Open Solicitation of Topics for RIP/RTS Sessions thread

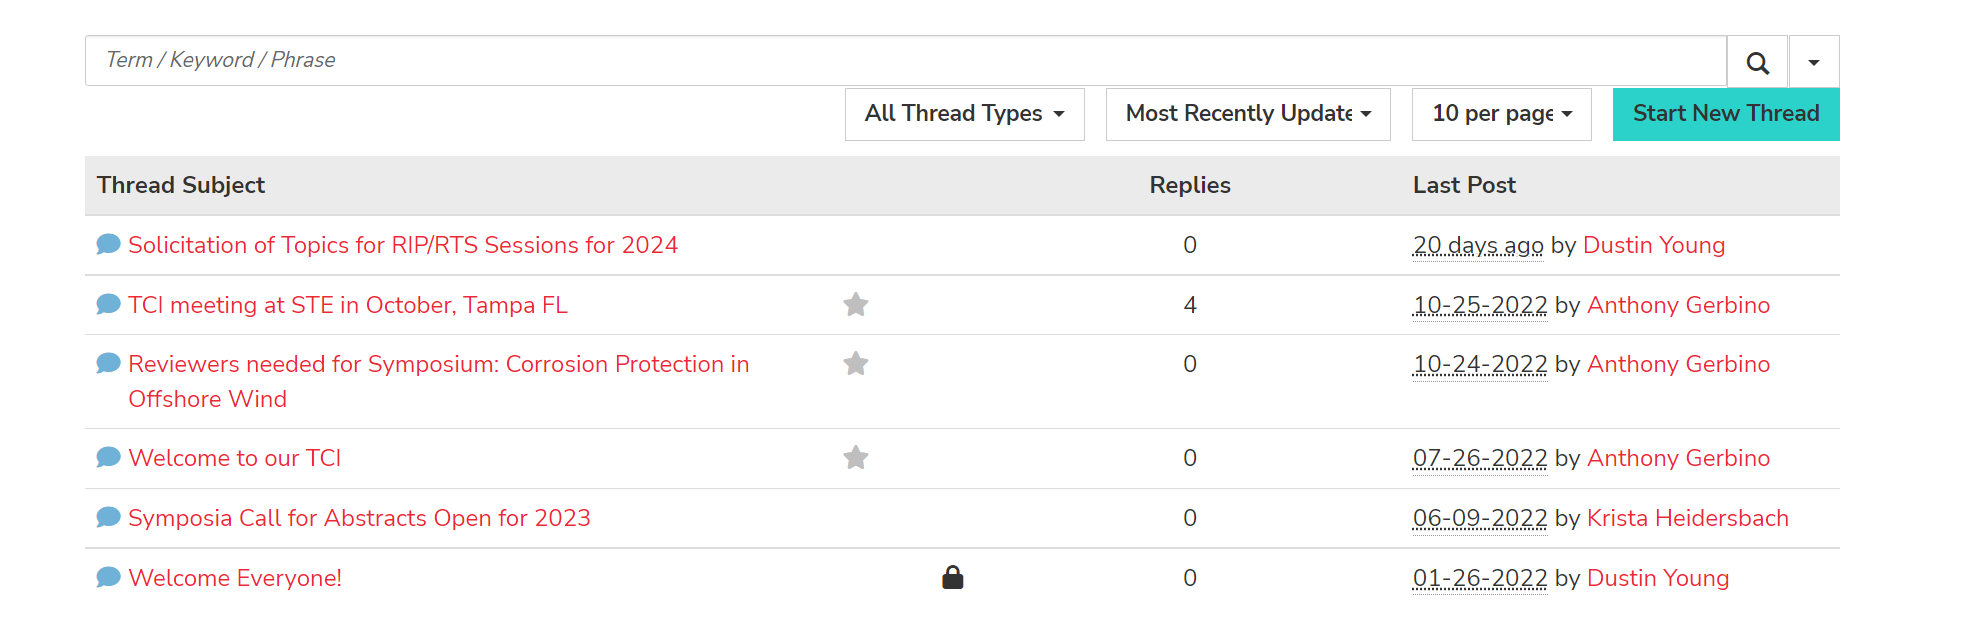[403, 245]
